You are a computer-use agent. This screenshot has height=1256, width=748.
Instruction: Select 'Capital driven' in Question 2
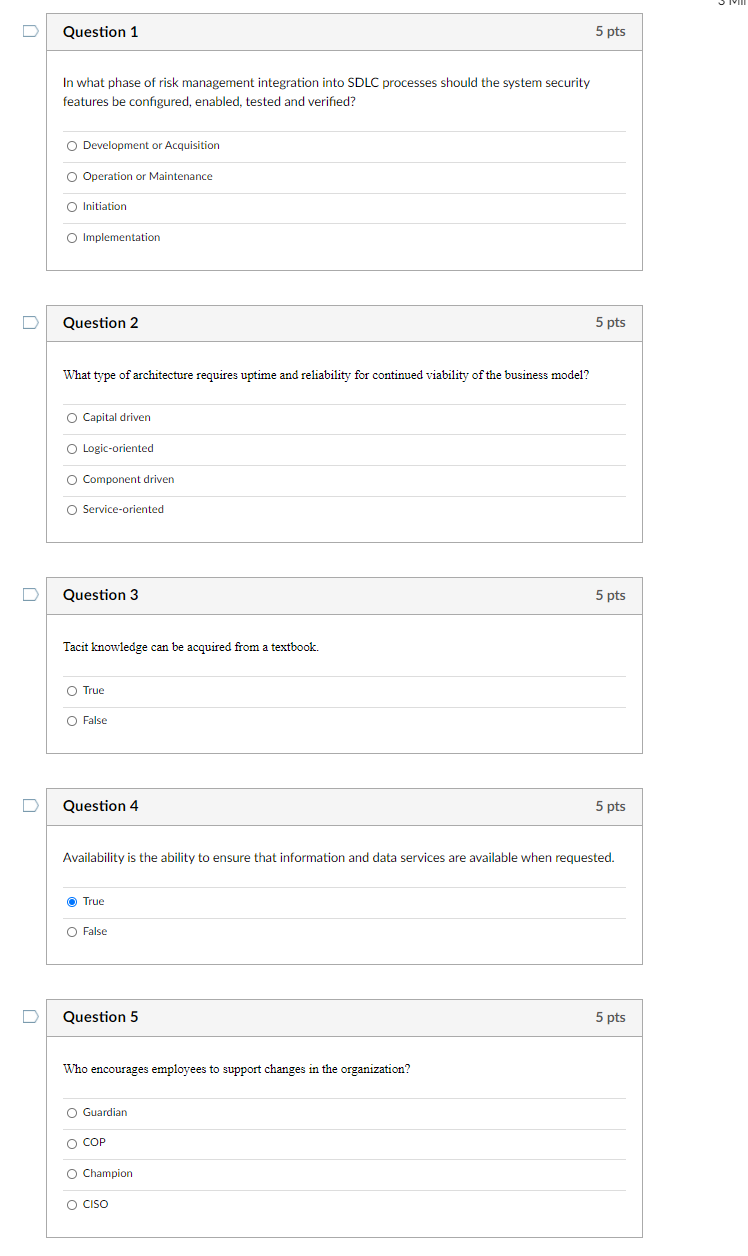(71, 418)
